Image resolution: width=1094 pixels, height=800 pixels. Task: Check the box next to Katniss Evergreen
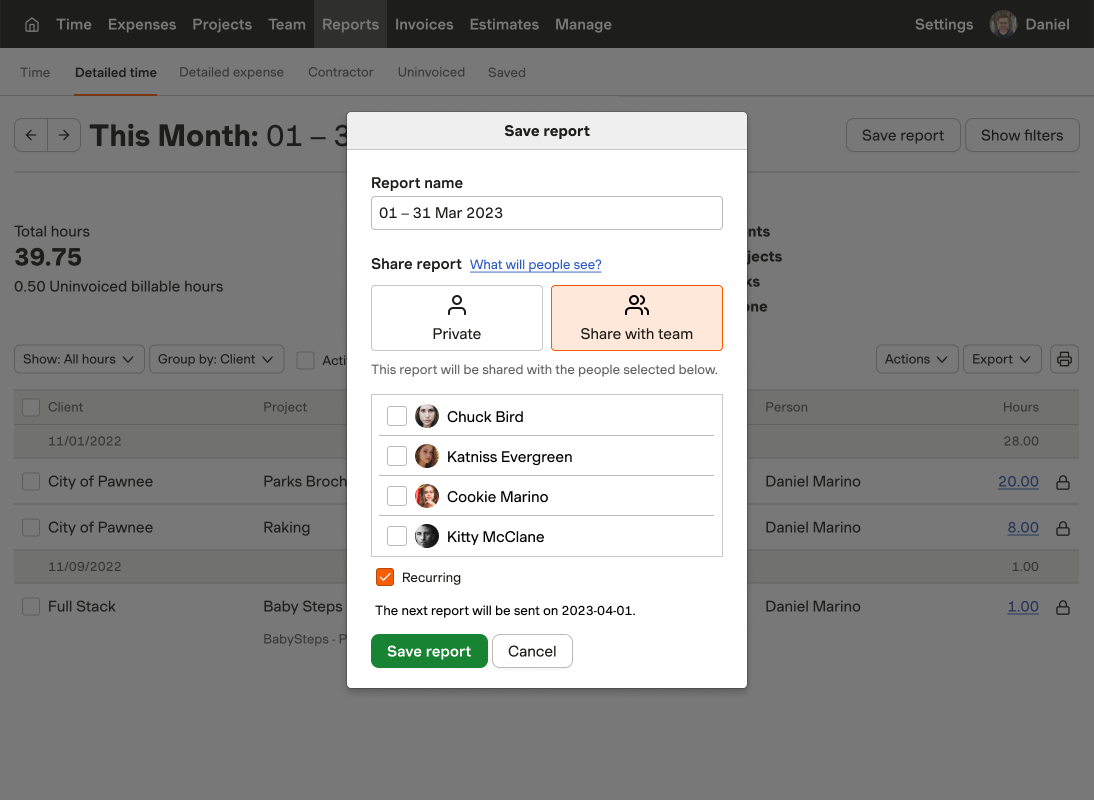396,456
